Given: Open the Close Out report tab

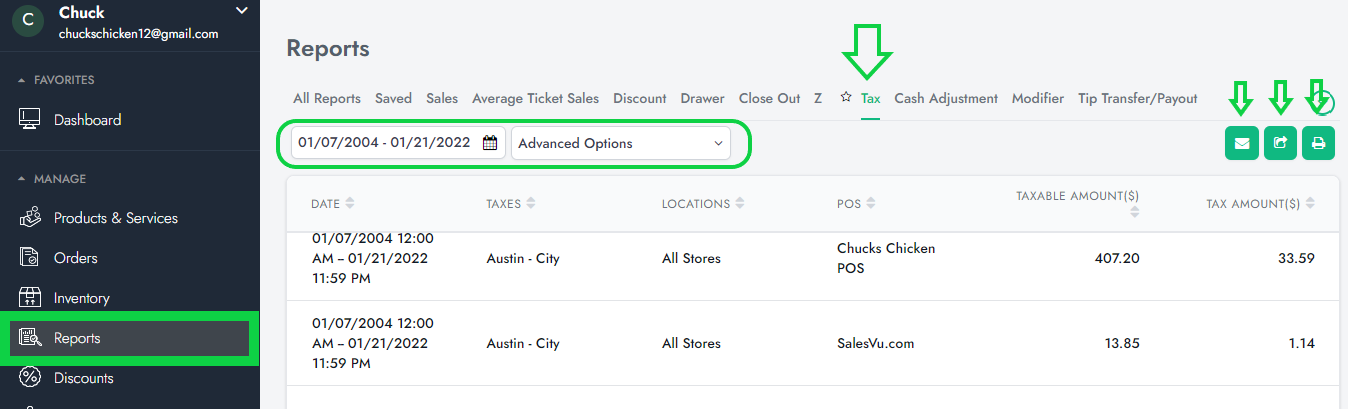Looking at the screenshot, I should [769, 98].
